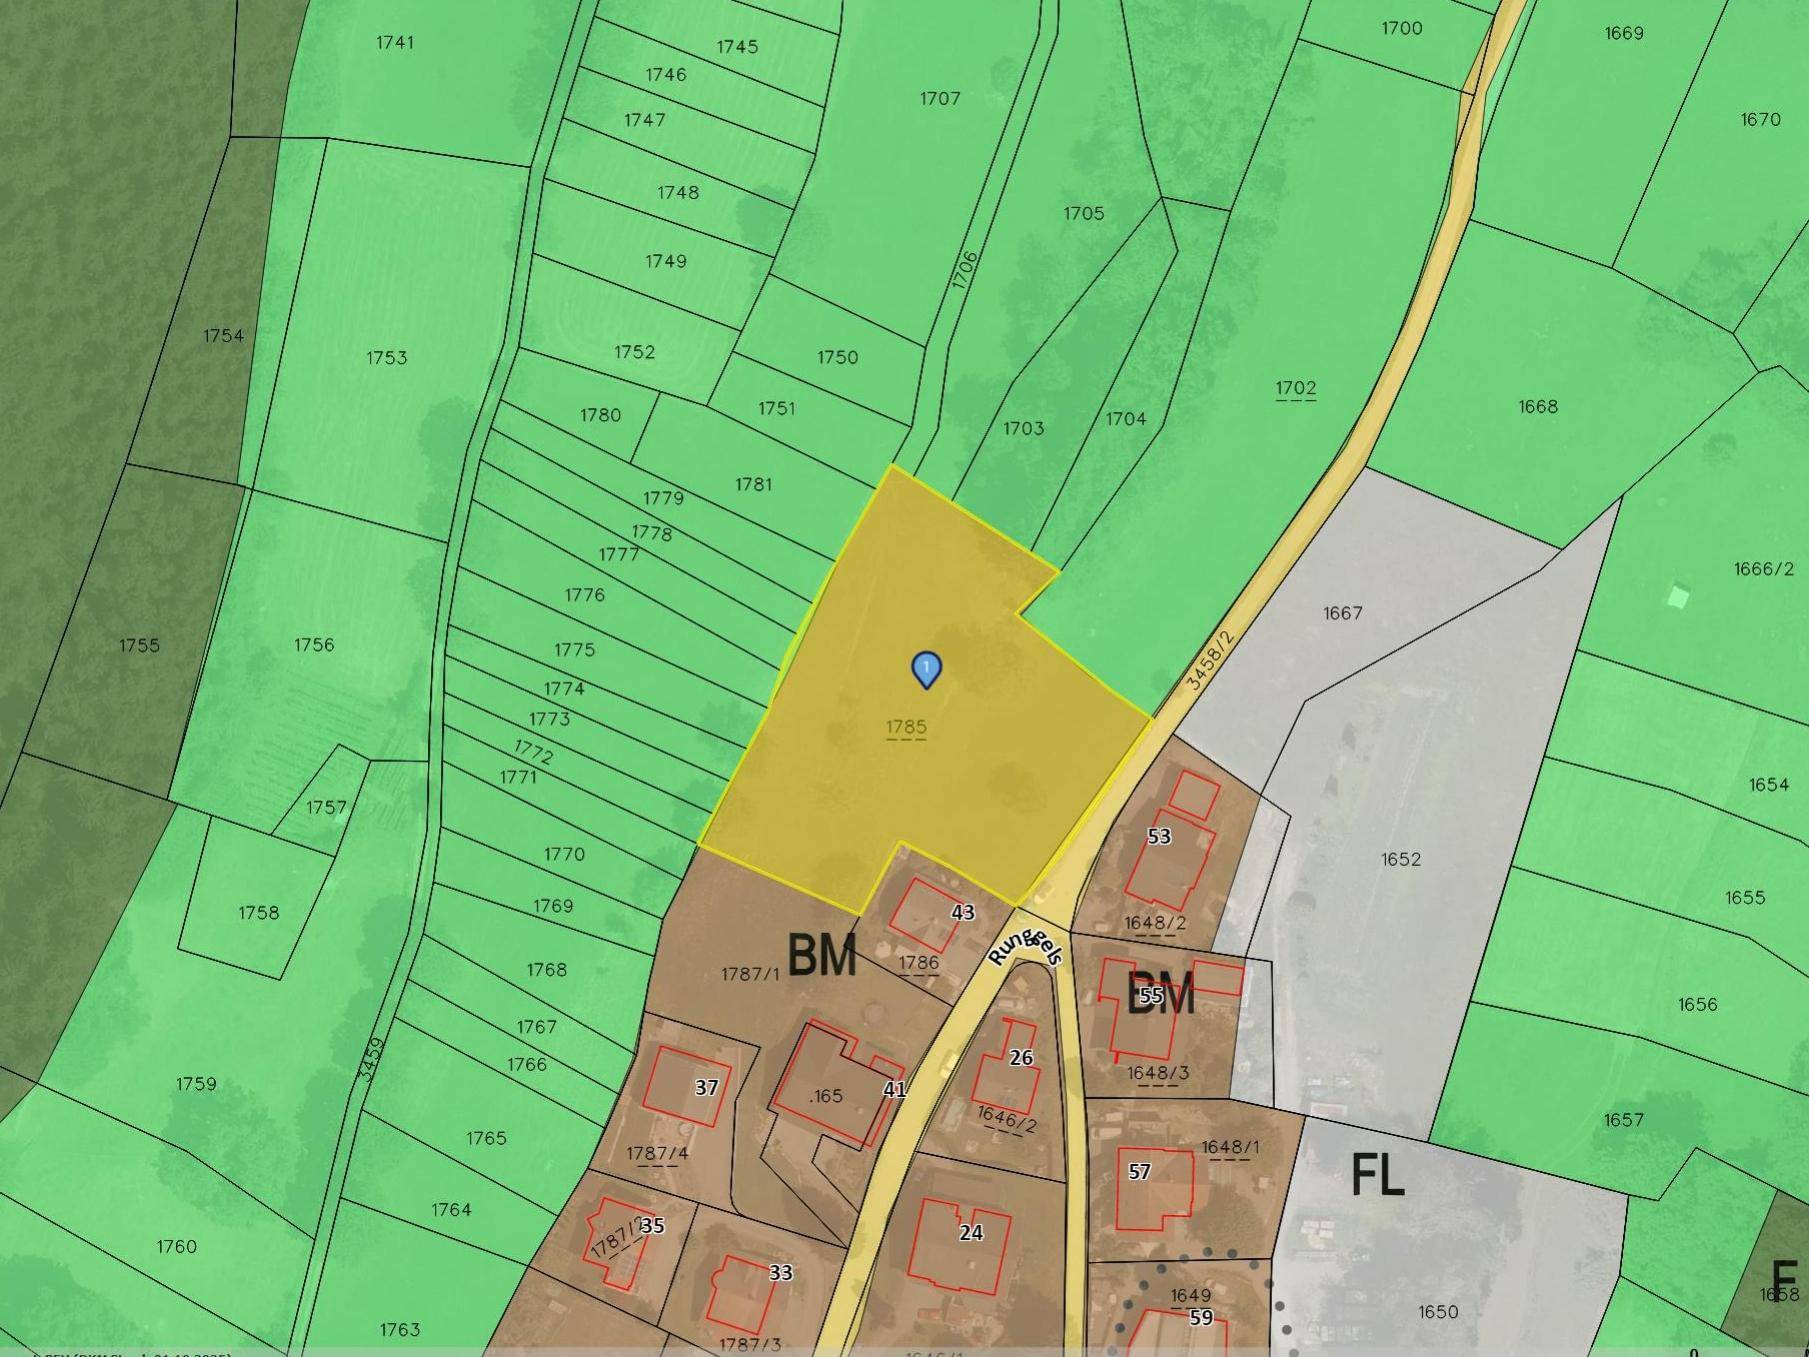Select parcel number 1752
This screenshot has height=1357, width=1809.
click(635, 352)
